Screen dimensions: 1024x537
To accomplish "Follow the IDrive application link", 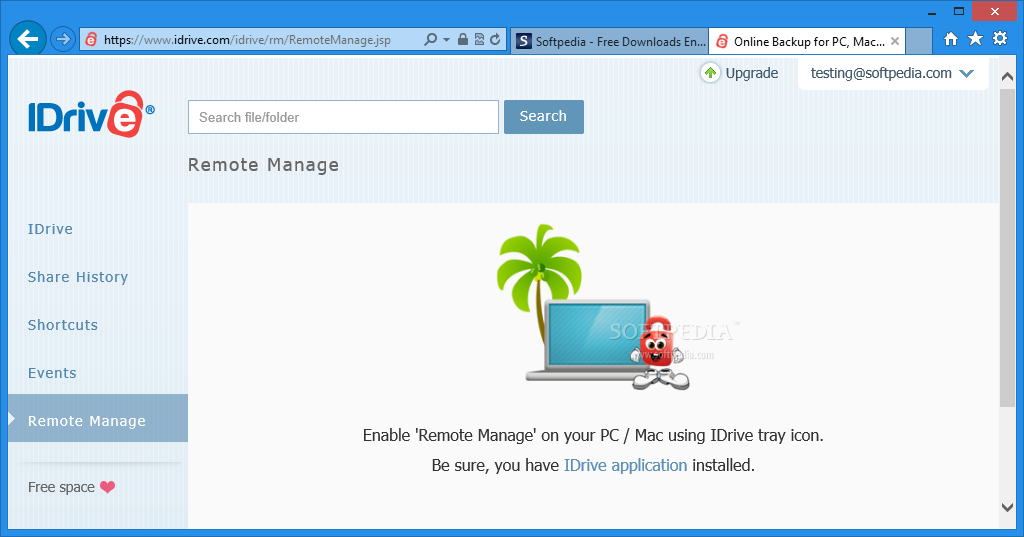I will pos(625,465).
